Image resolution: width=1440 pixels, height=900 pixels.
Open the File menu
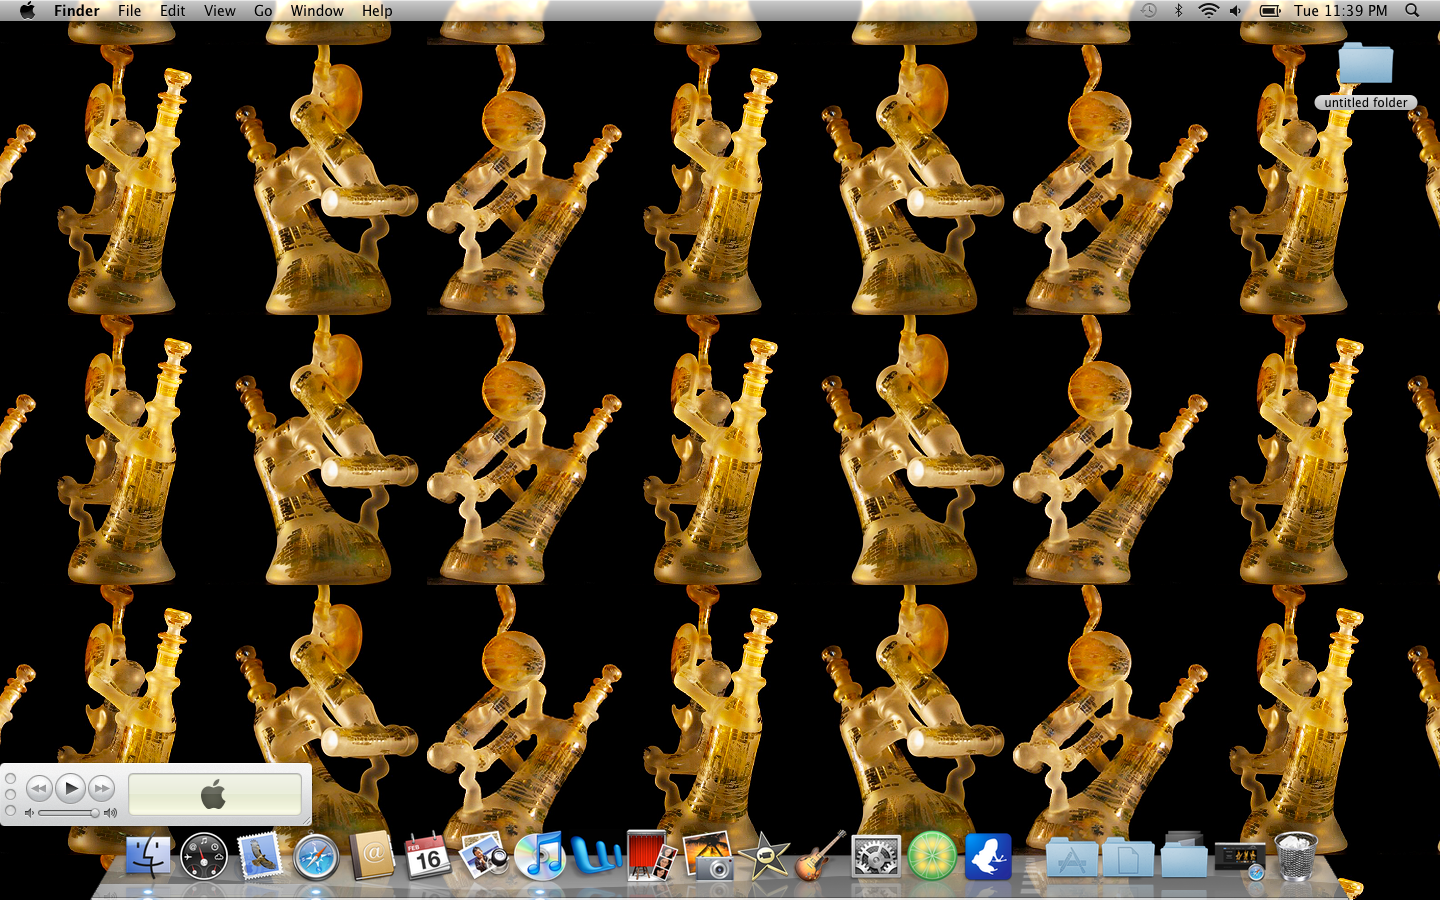[x=129, y=10]
